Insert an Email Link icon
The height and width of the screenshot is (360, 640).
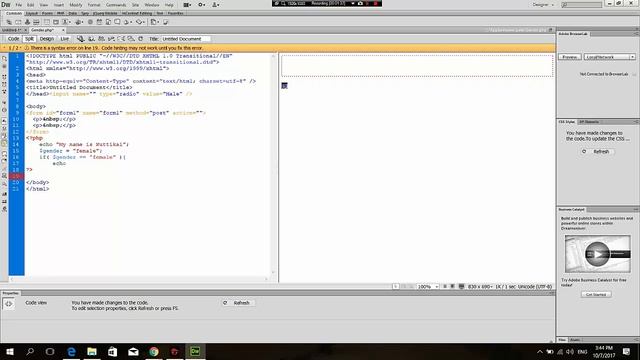point(18,22)
